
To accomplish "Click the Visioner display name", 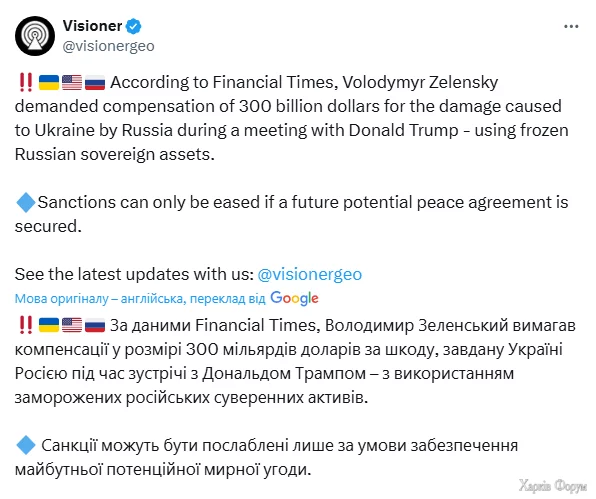I will [92, 26].
